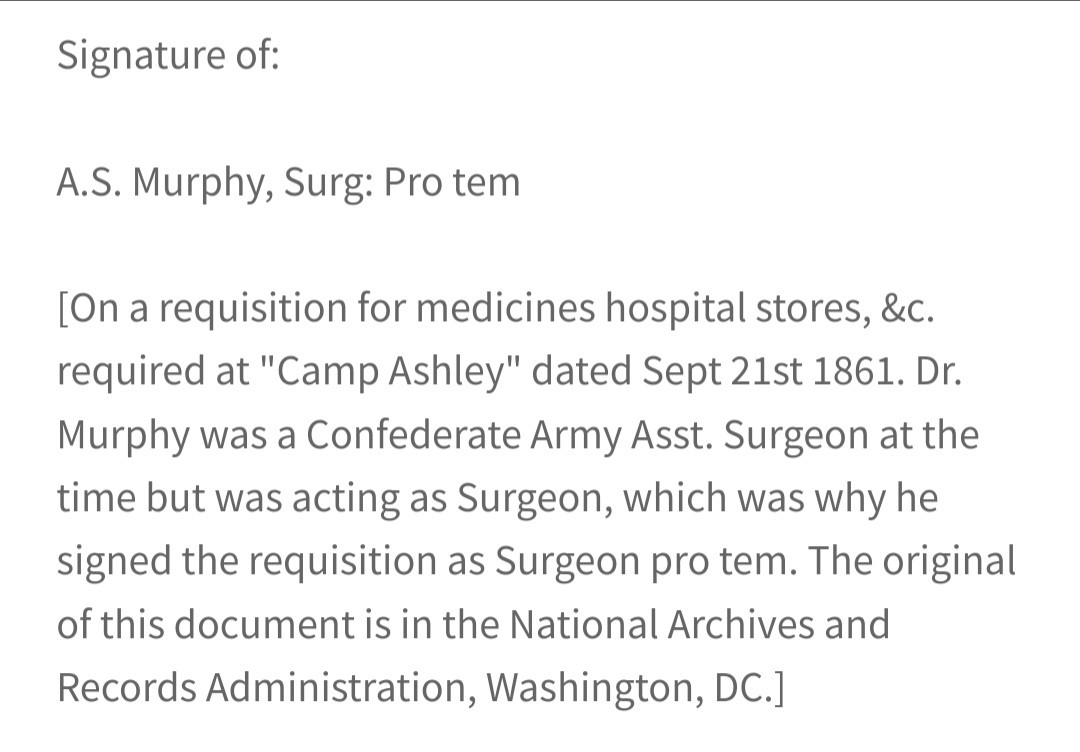Click the phrase "signed the requisition"
The image size is (1080, 752).
(247, 561)
